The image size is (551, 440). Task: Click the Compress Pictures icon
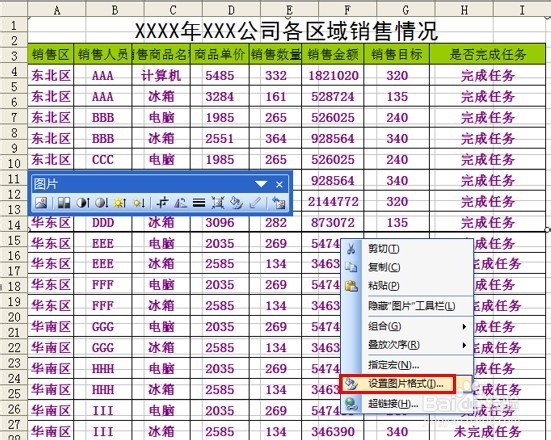[218, 203]
